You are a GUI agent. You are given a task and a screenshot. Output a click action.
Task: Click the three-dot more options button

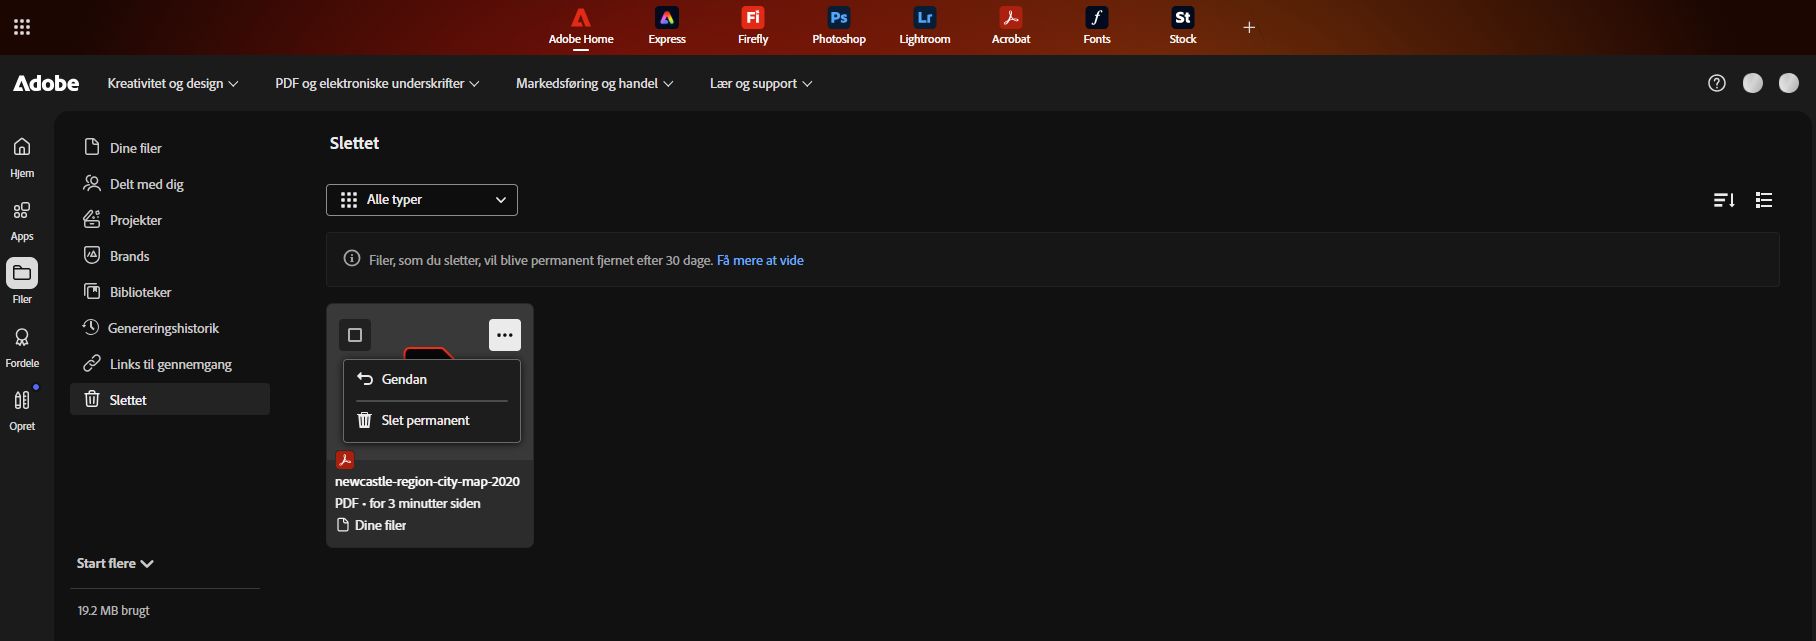coord(505,335)
